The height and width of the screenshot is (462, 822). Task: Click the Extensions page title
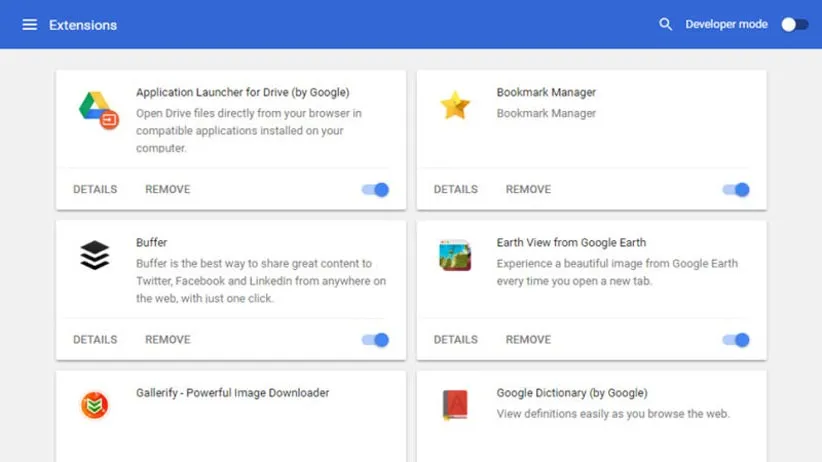click(x=83, y=25)
